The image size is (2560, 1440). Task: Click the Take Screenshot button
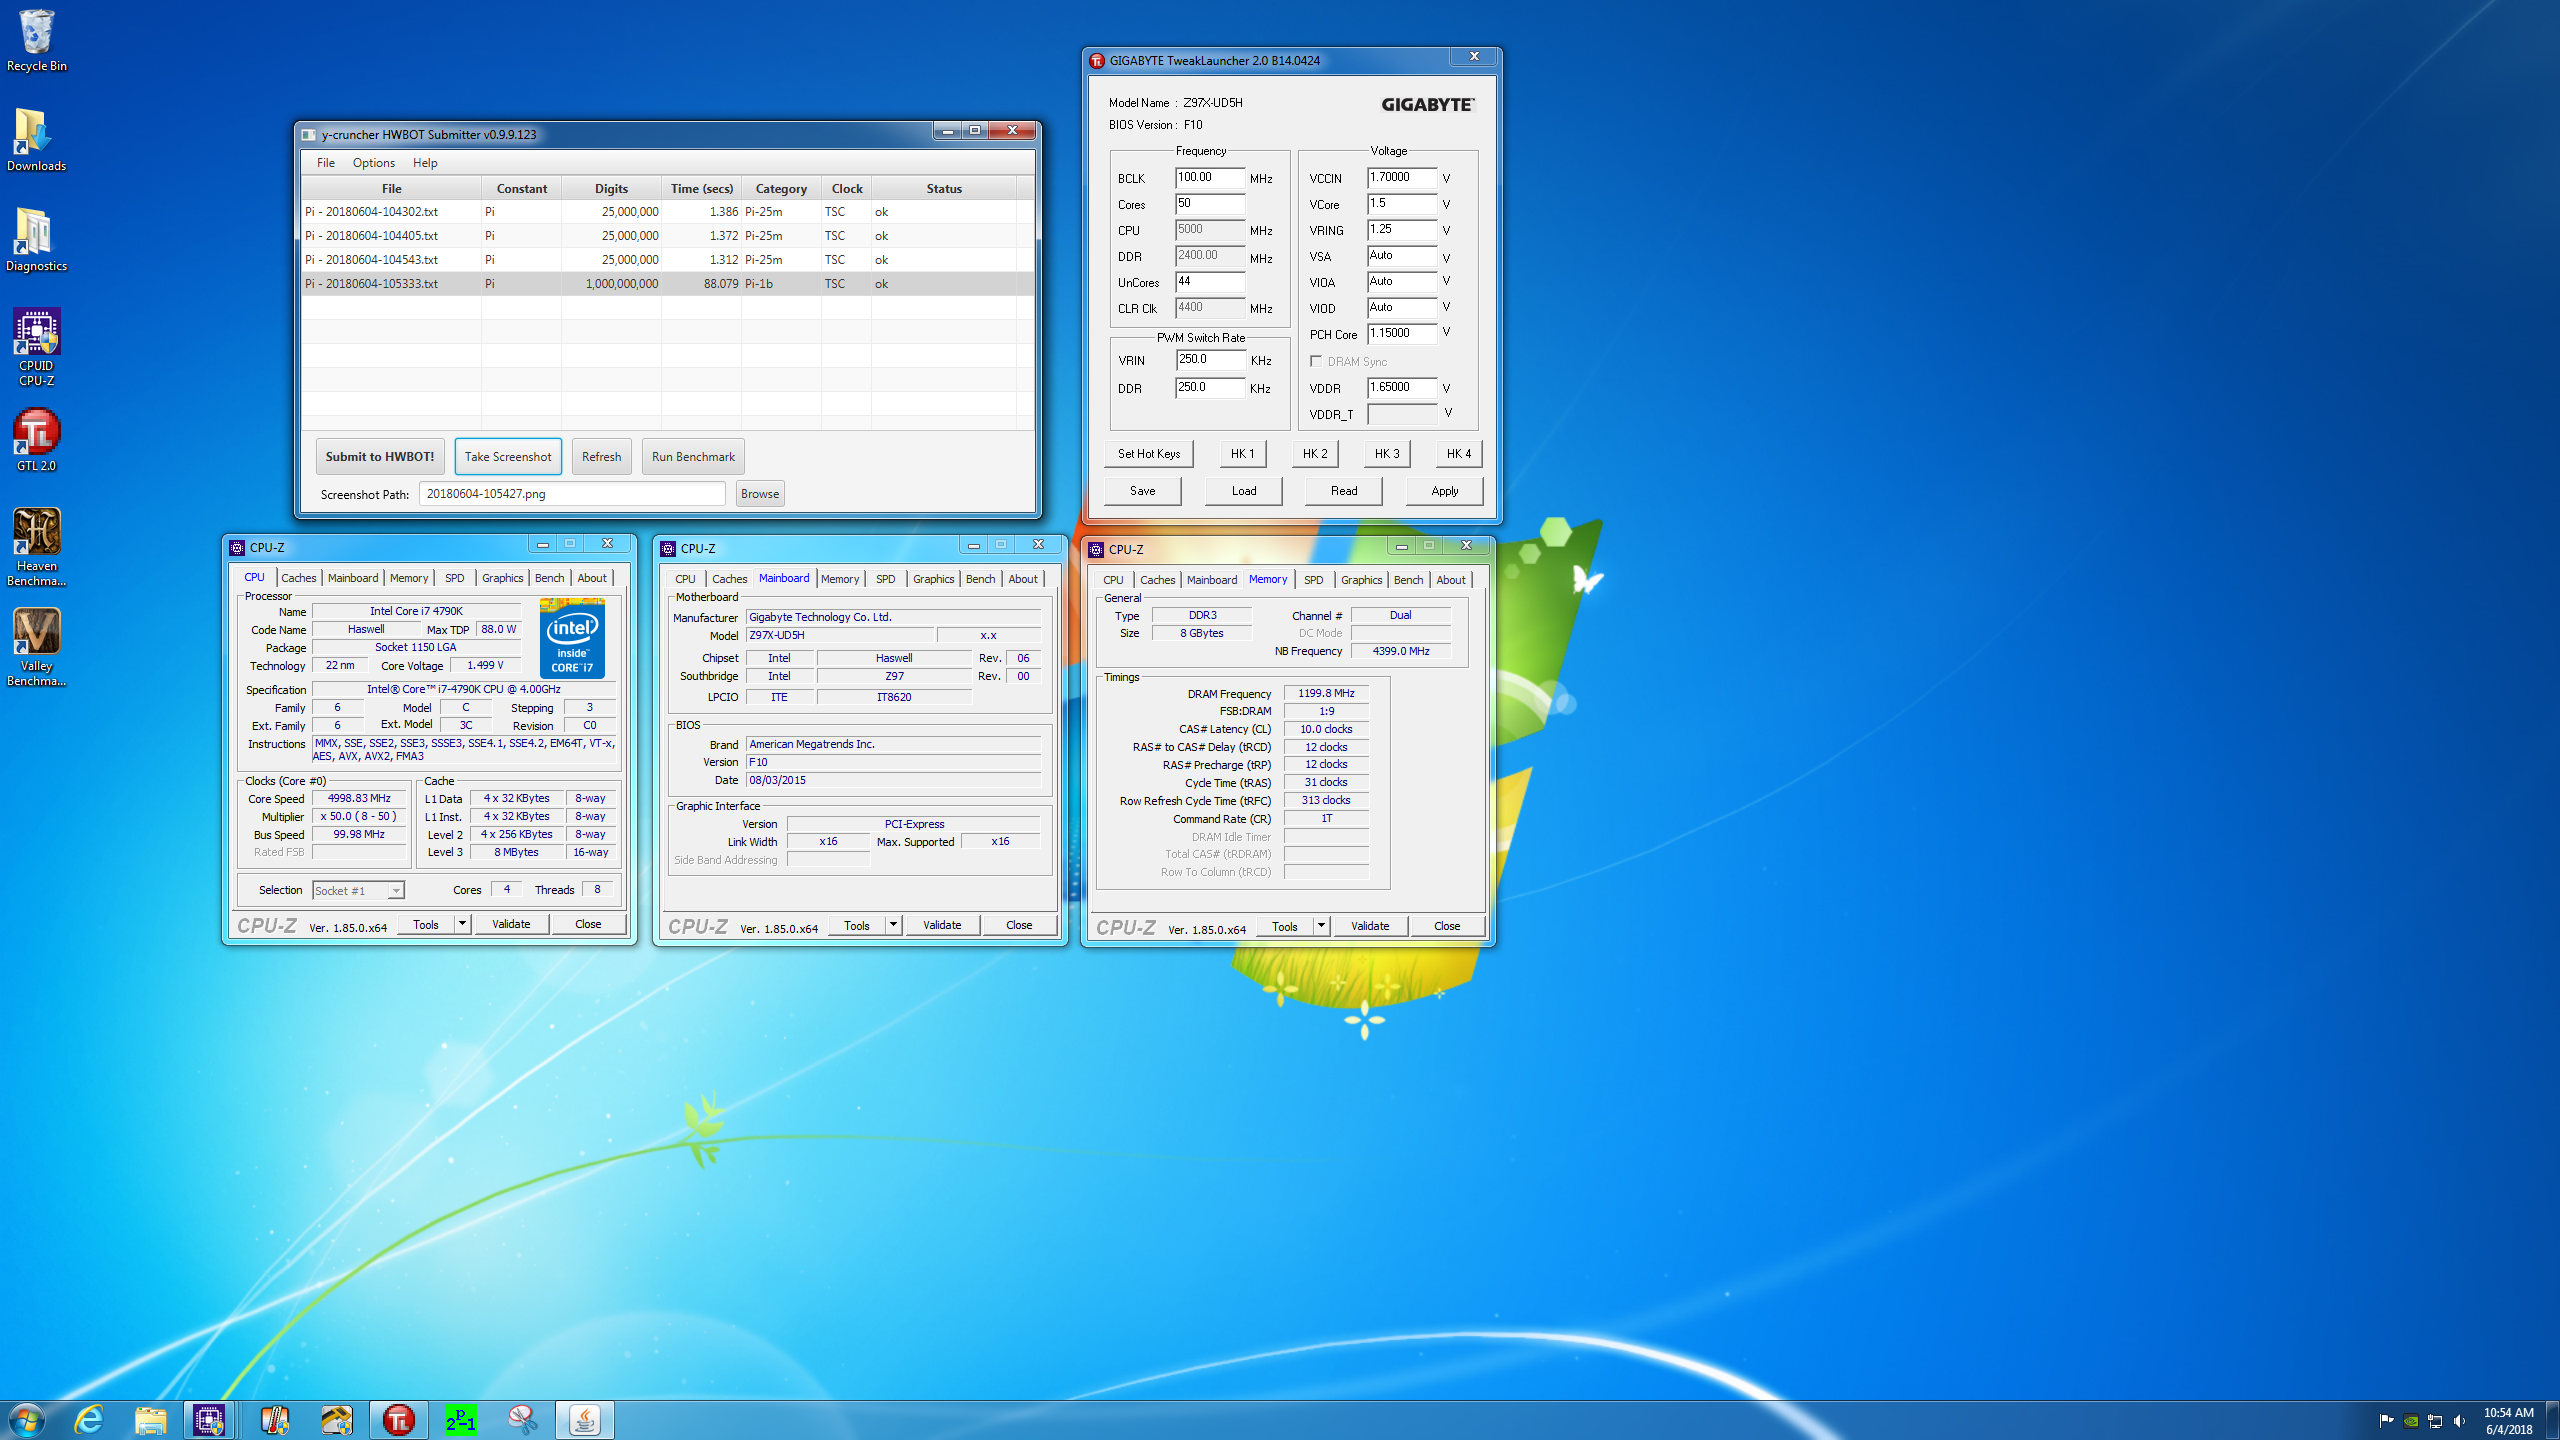tap(508, 457)
